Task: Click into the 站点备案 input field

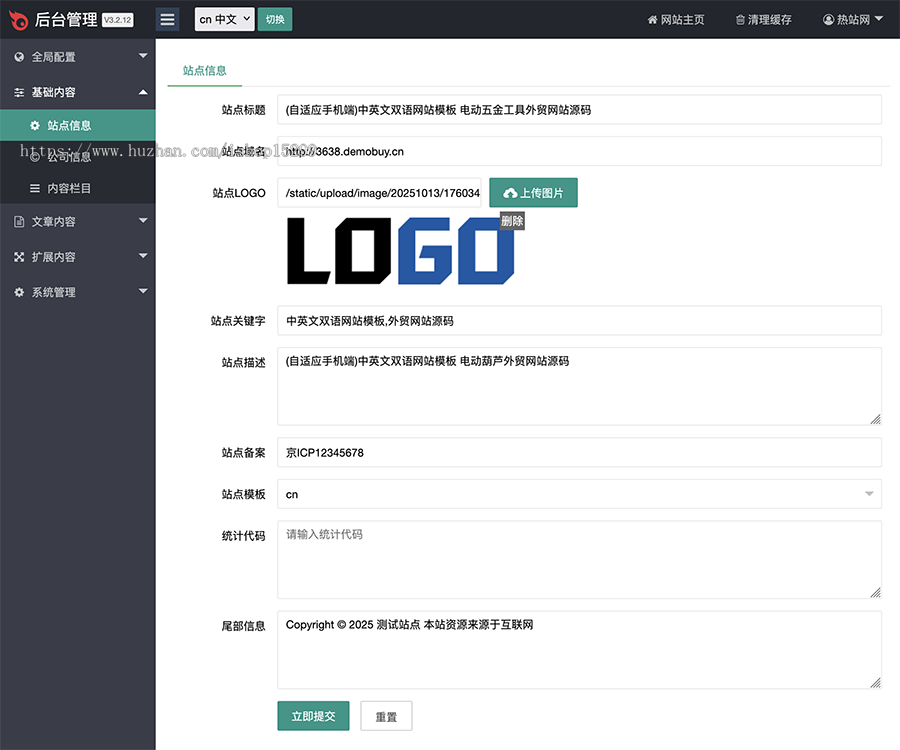Action: pyautogui.click(x=579, y=452)
